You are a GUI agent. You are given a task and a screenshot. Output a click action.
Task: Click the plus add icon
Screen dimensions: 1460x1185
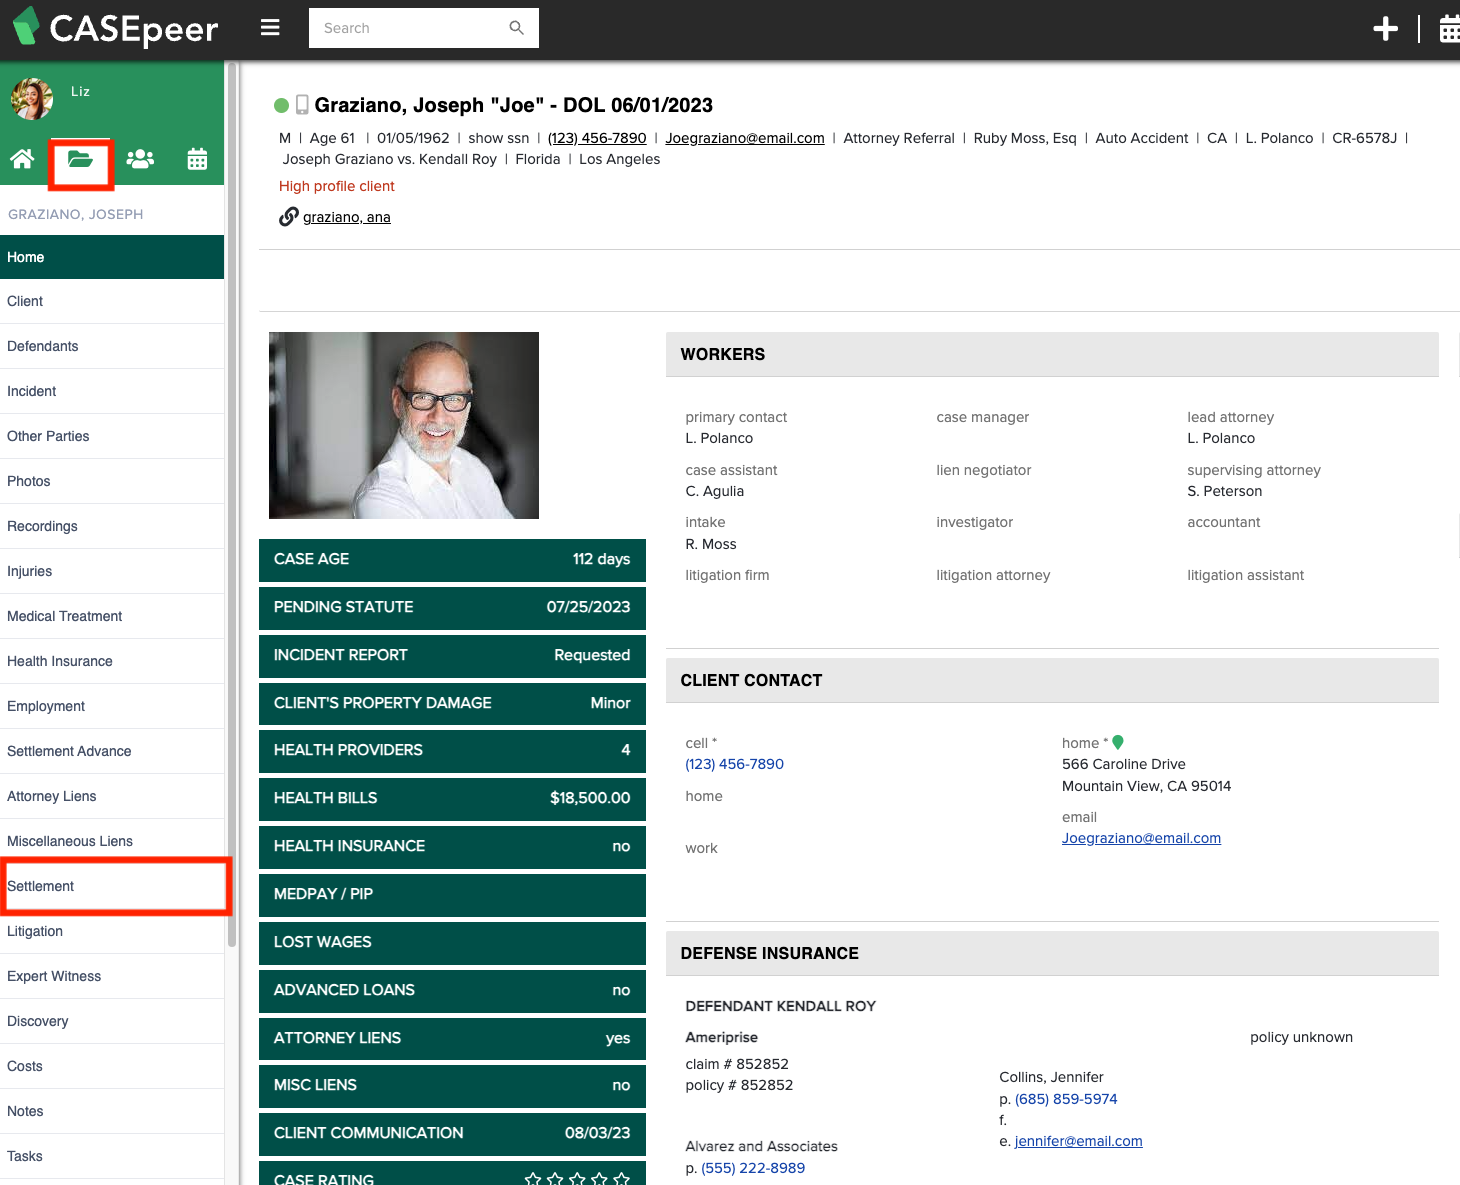tap(1385, 29)
